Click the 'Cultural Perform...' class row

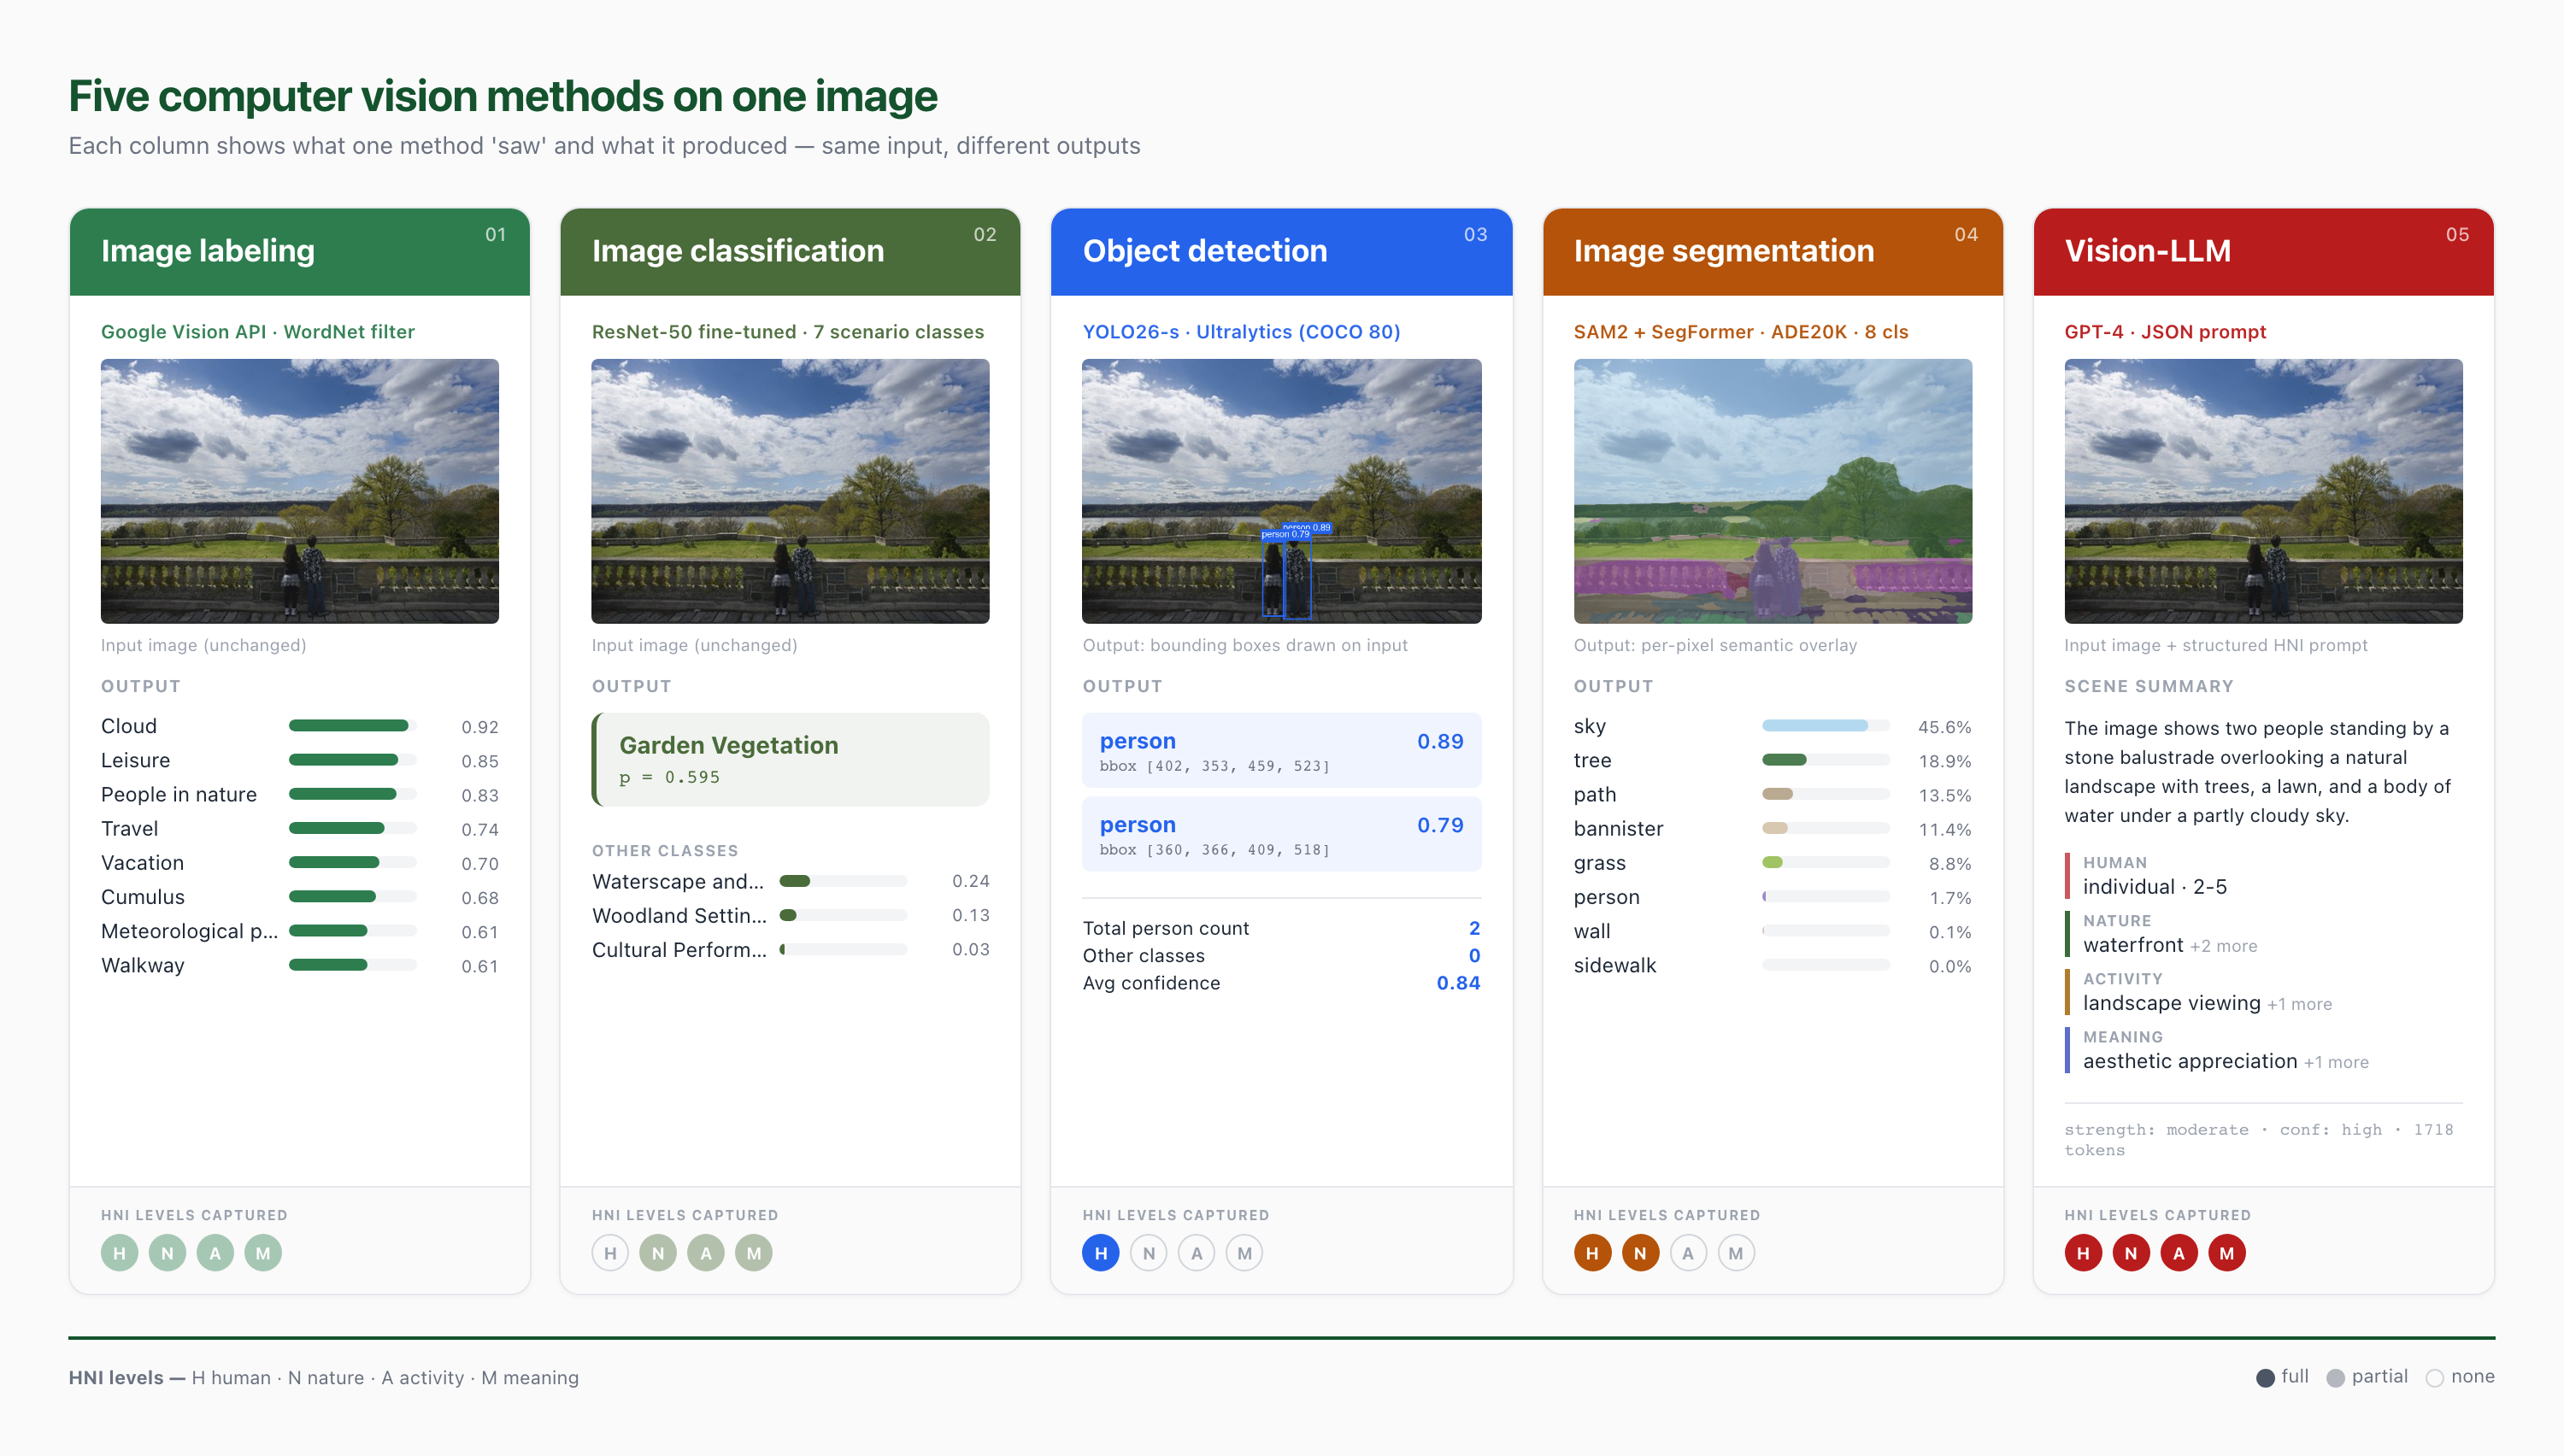point(791,950)
